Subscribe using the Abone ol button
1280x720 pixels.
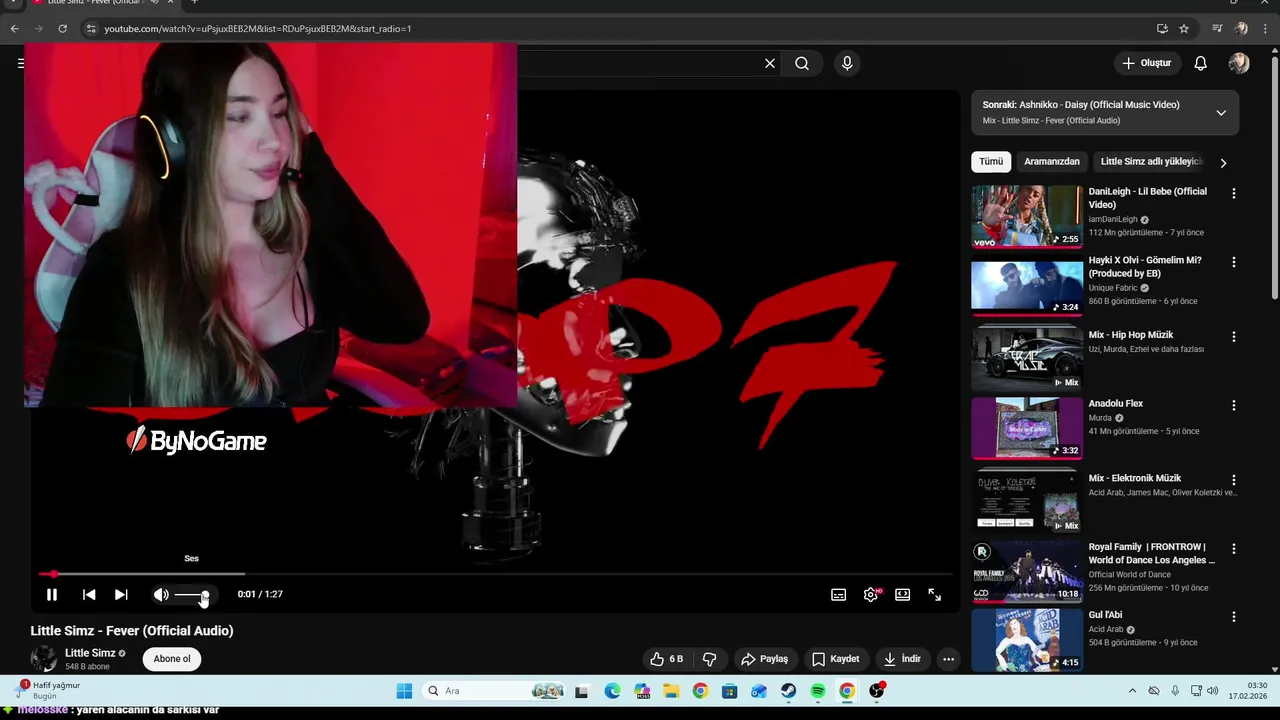pyautogui.click(x=172, y=659)
